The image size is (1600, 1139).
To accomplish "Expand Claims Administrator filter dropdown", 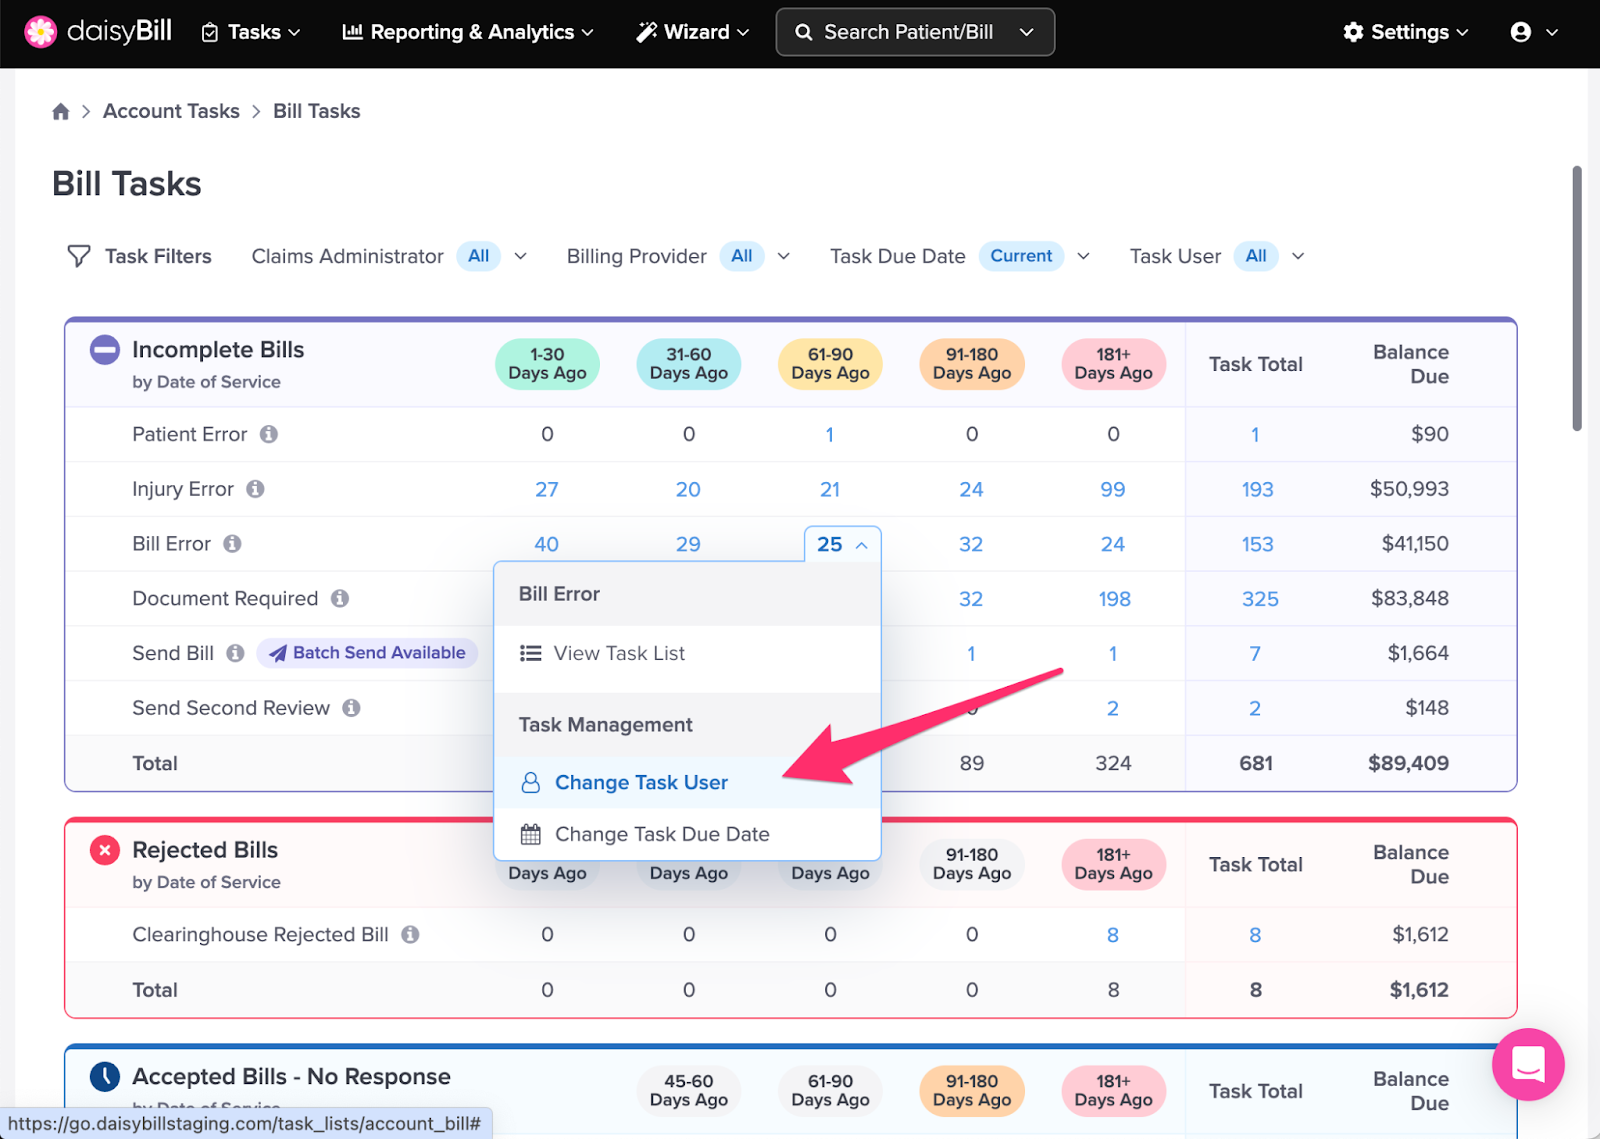I will pyautogui.click(x=521, y=256).
